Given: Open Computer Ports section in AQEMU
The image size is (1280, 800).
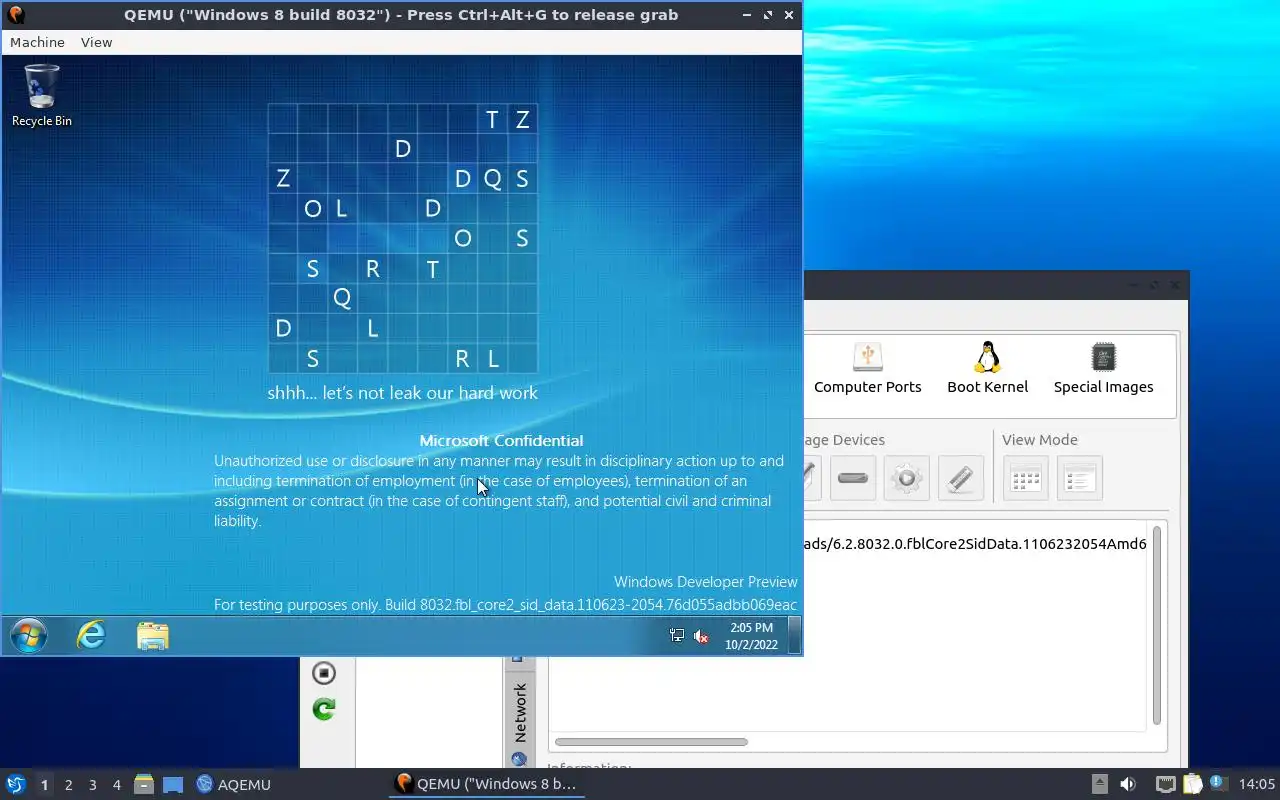Looking at the screenshot, I should pyautogui.click(x=867, y=368).
